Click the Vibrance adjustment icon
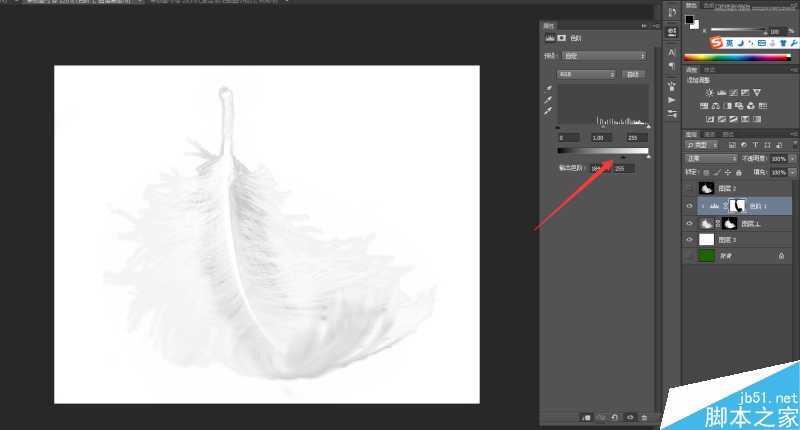Image resolution: width=800 pixels, height=430 pixels. click(758, 92)
